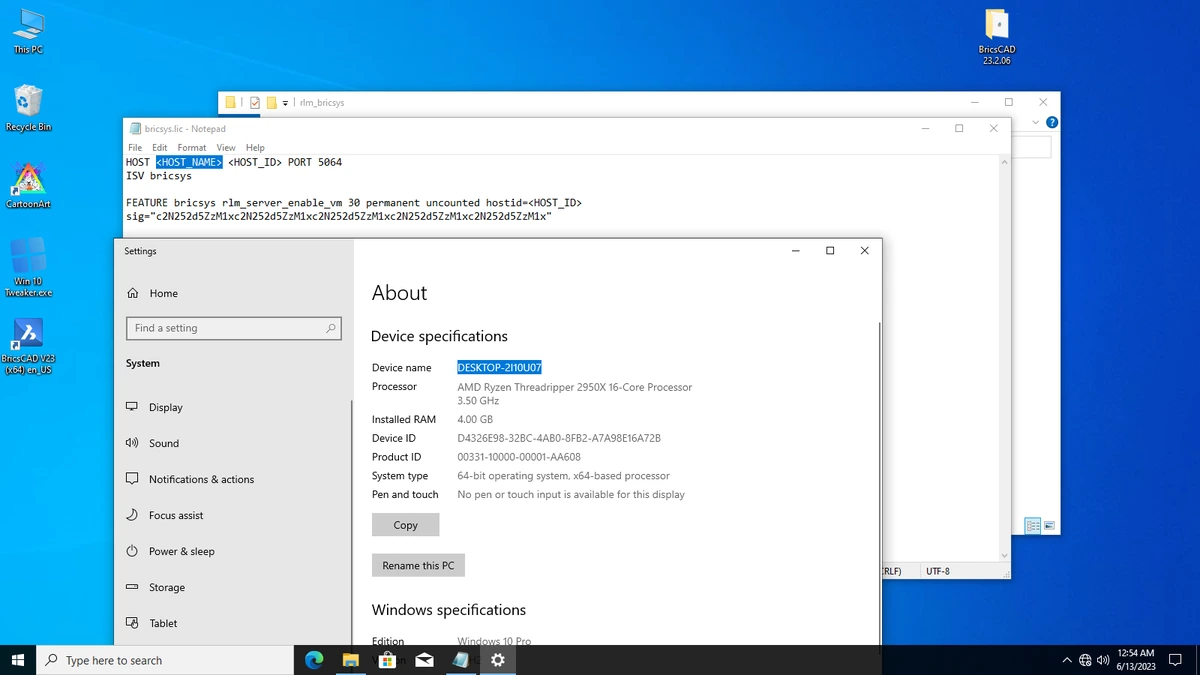Click the taskbar Type here to search box
Image resolution: width=1200 pixels, height=675 pixels.
166,660
